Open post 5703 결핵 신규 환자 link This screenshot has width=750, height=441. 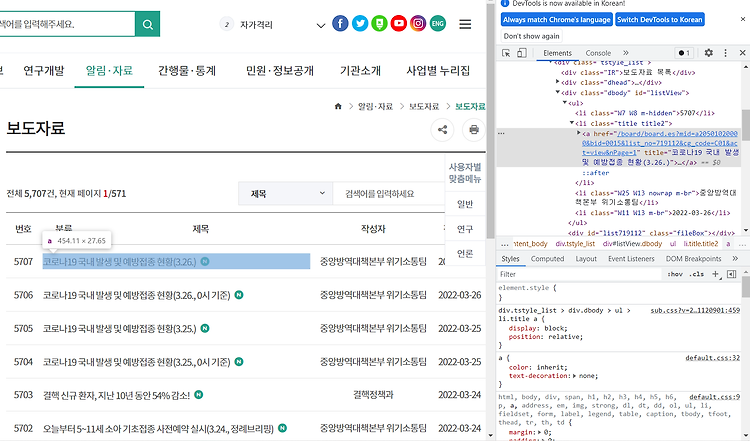pos(116,395)
